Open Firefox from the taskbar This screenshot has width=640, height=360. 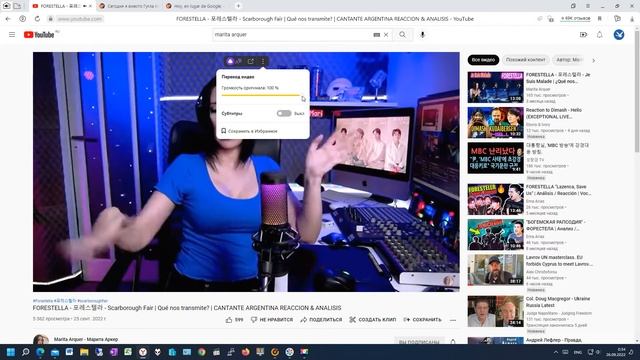point(245,352)
